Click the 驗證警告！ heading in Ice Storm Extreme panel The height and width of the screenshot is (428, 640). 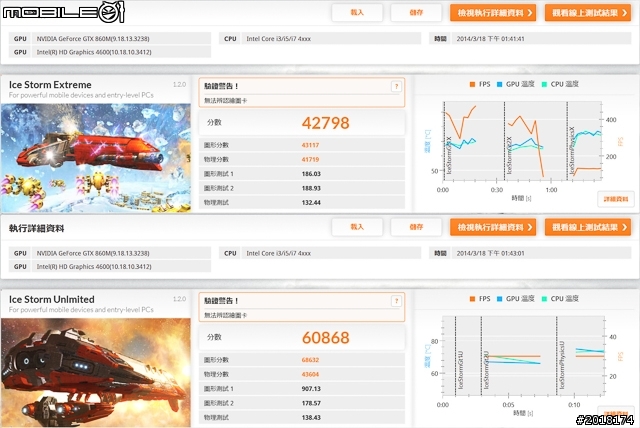tap(221, 86)
